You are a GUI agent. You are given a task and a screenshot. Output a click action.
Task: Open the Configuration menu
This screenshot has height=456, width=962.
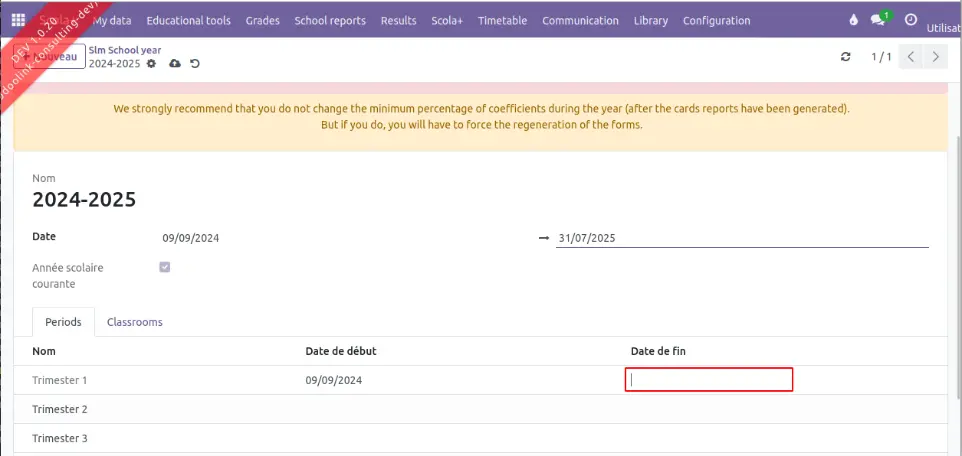pos(716,20)
